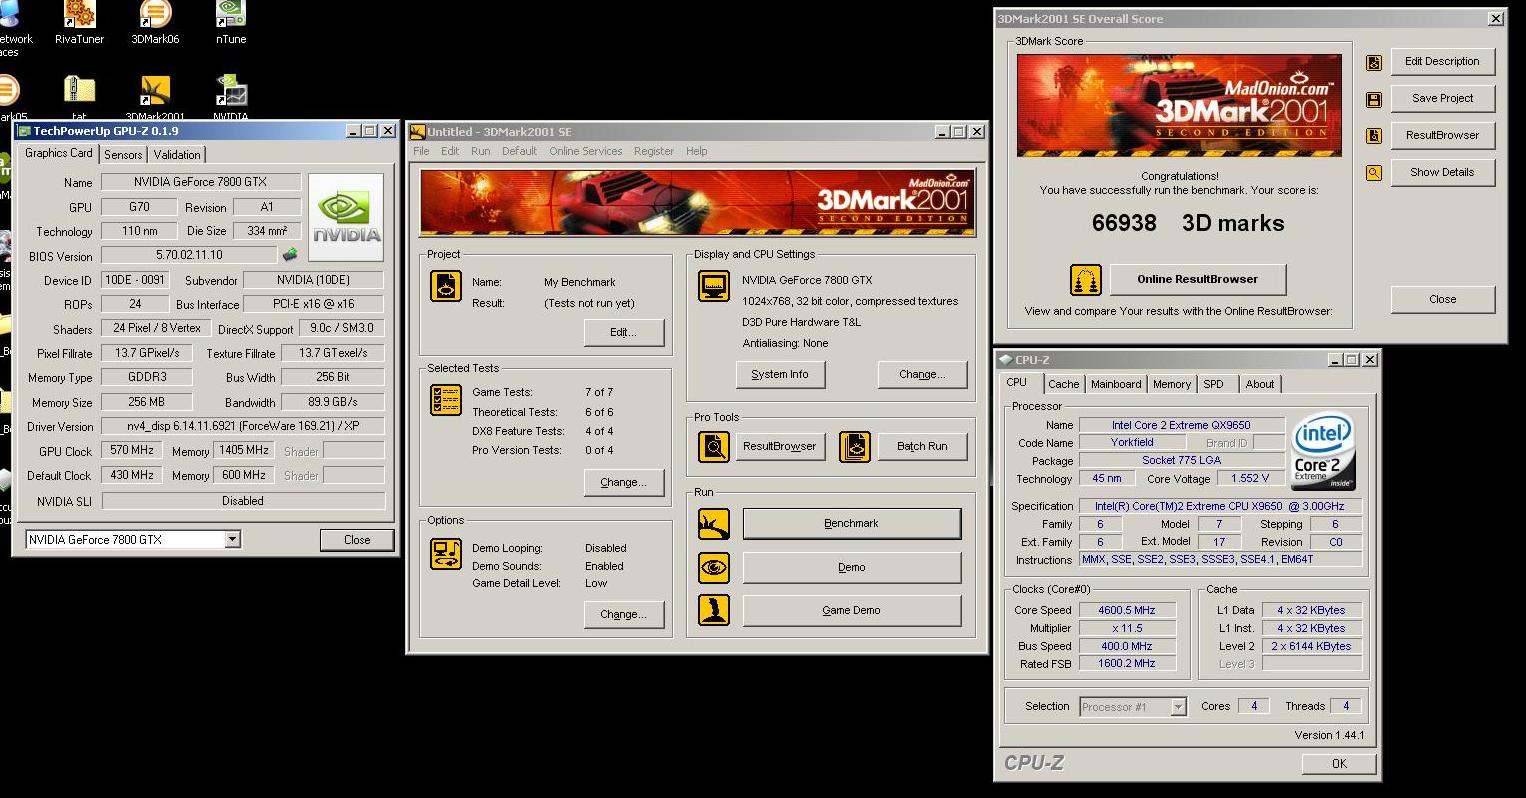Click the Edit... button under Project
The width and height of the screenshot is (1526, 798).
point(624,332)
